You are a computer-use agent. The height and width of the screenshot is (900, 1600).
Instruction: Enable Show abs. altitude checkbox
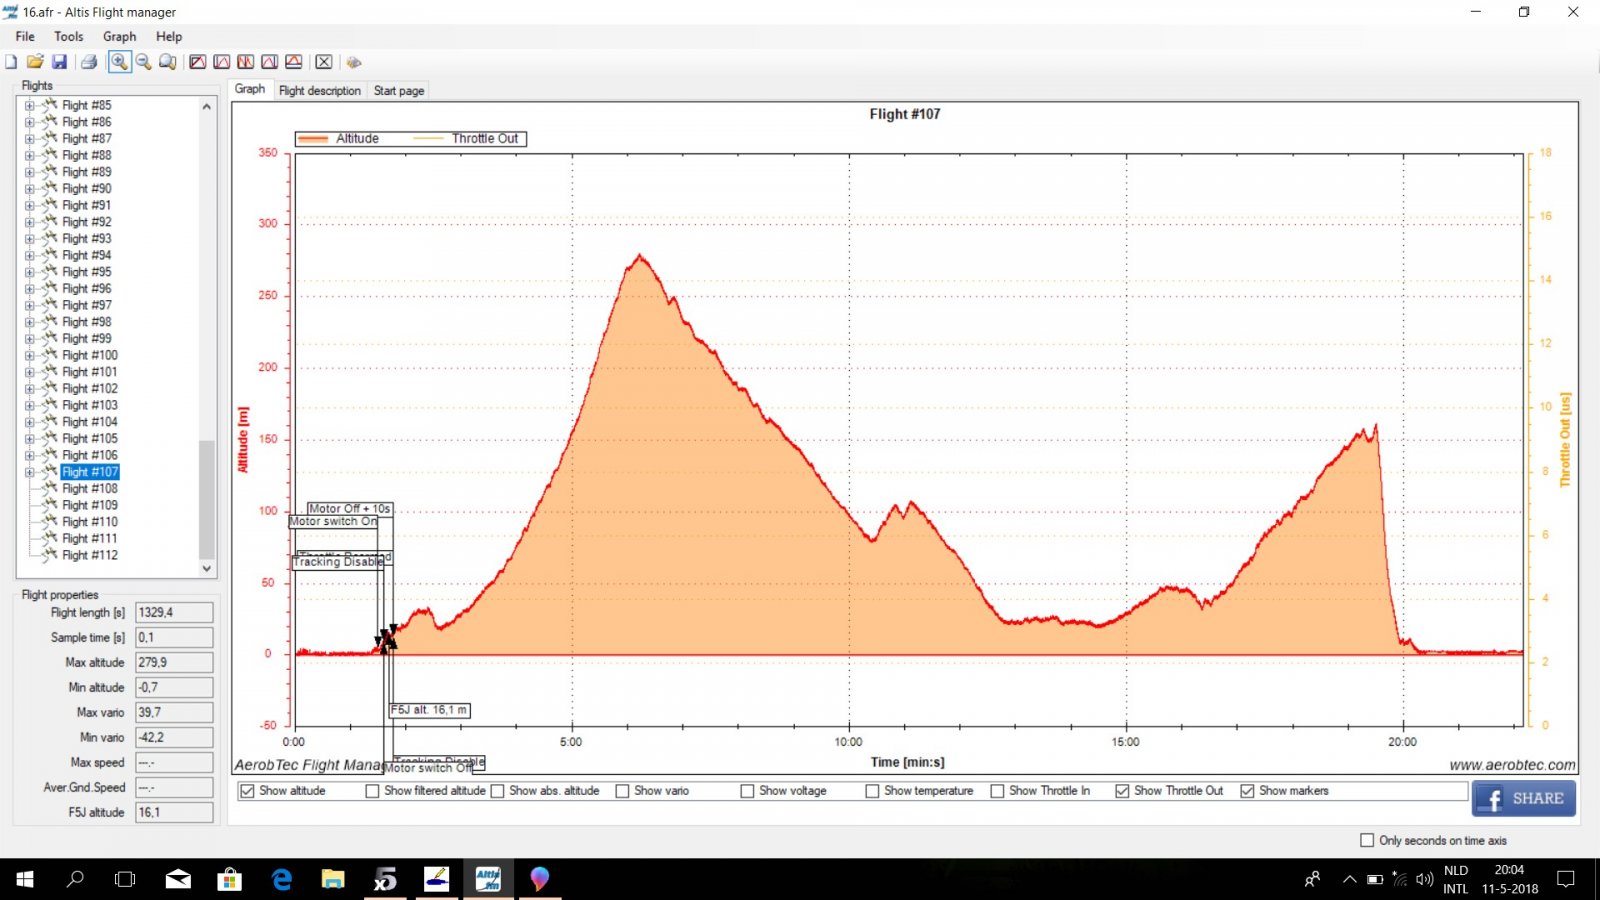coord(497,791)
